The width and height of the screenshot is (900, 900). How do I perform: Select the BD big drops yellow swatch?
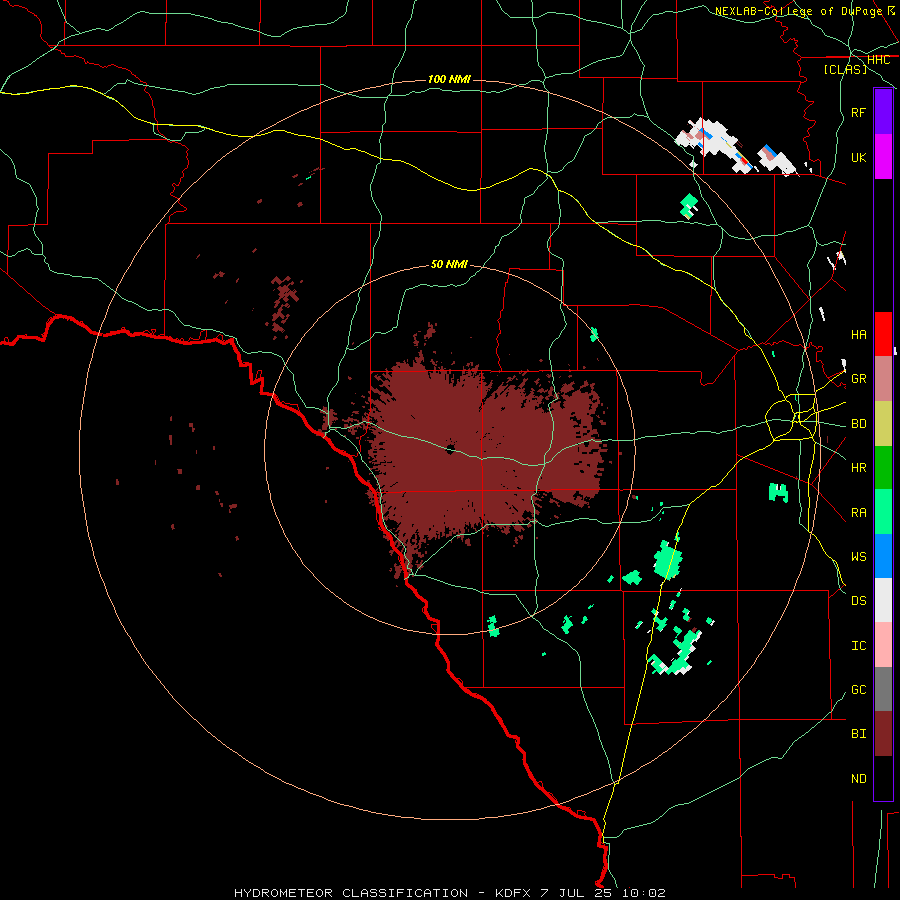(883, 424)
